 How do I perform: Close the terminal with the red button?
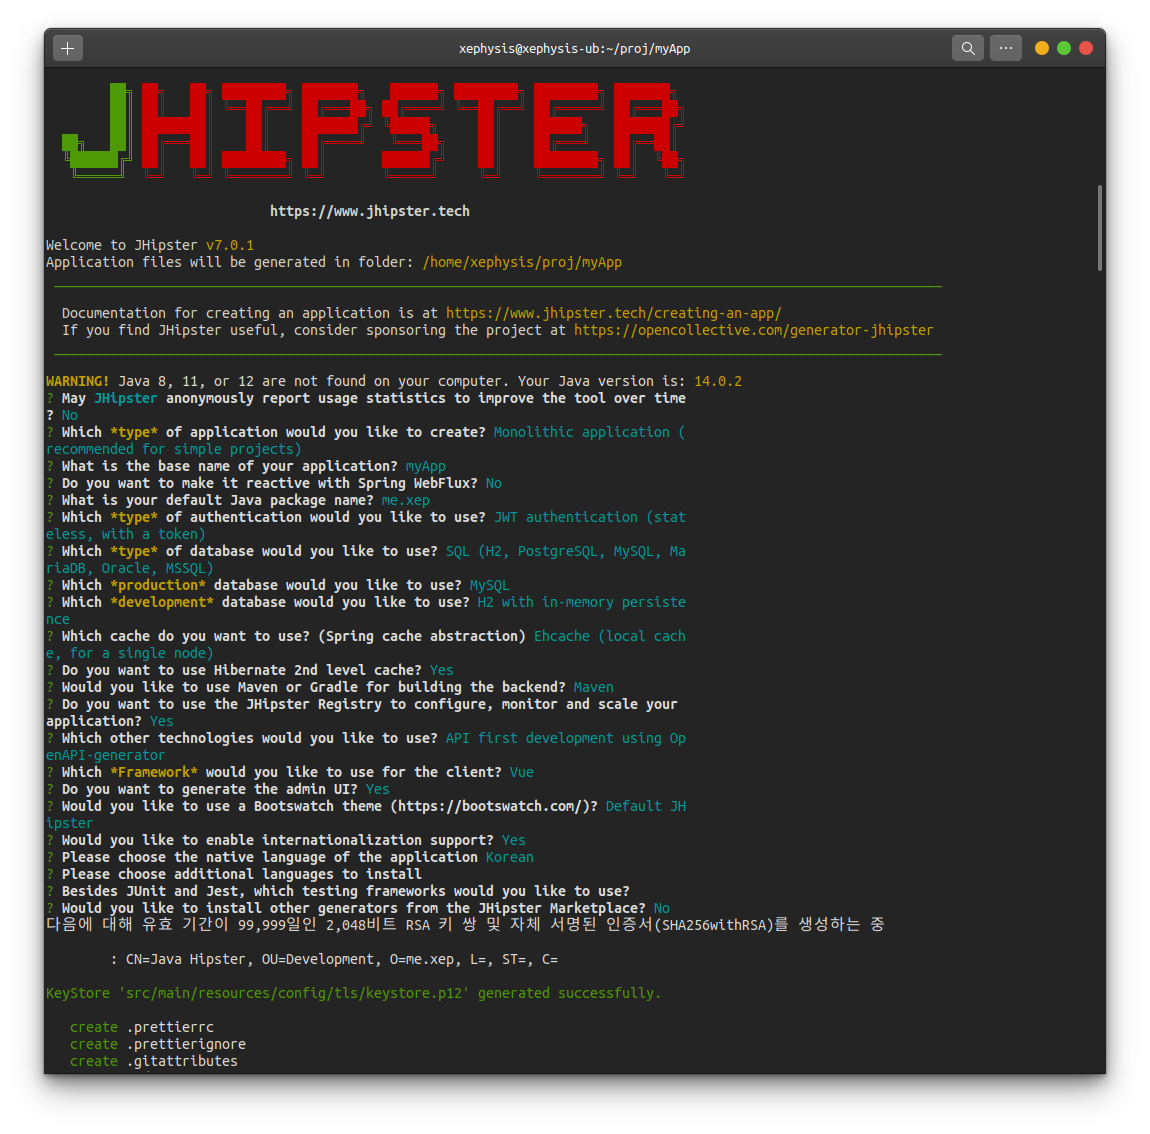[1086, 48]
